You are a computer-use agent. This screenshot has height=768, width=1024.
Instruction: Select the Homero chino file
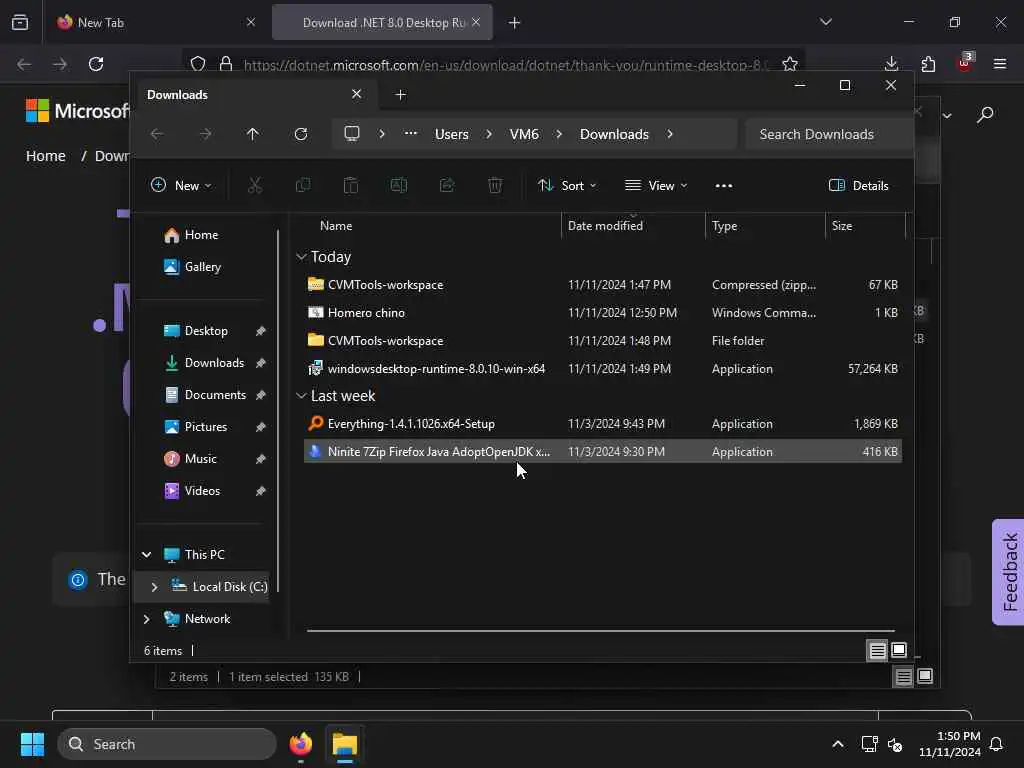coord(603,313)
